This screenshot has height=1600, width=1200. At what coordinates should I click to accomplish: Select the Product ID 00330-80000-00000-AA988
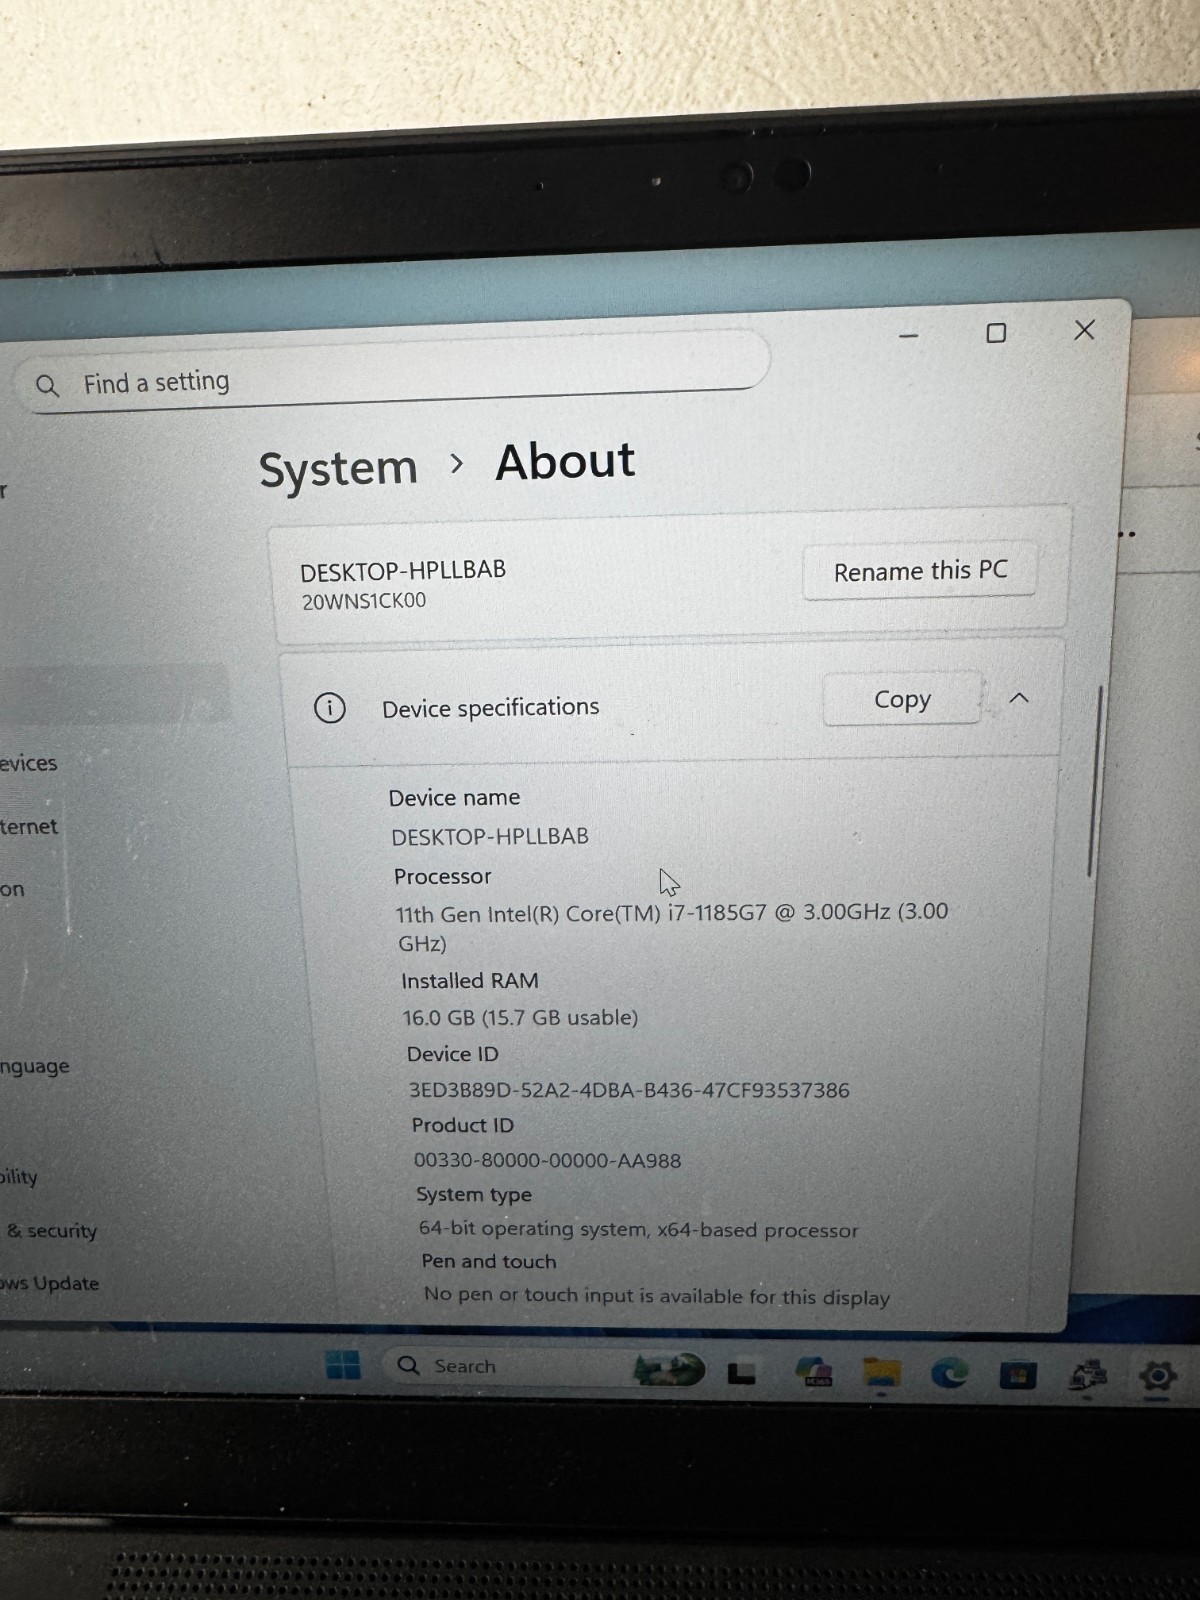tap(547, 1160)
